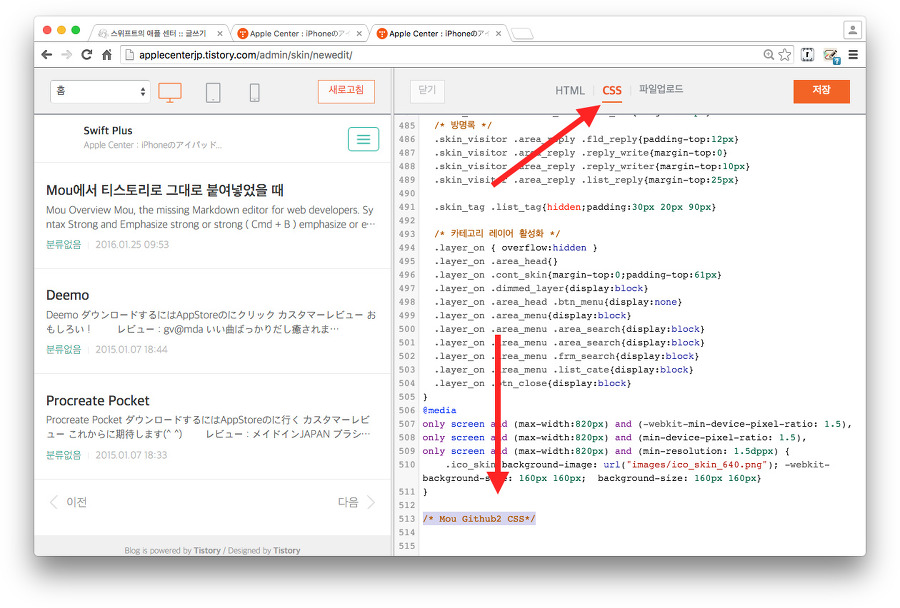Viewport: 900px width, 608px height.
Task: Select the tablet preview mode icon
Action: pos(213,92)
